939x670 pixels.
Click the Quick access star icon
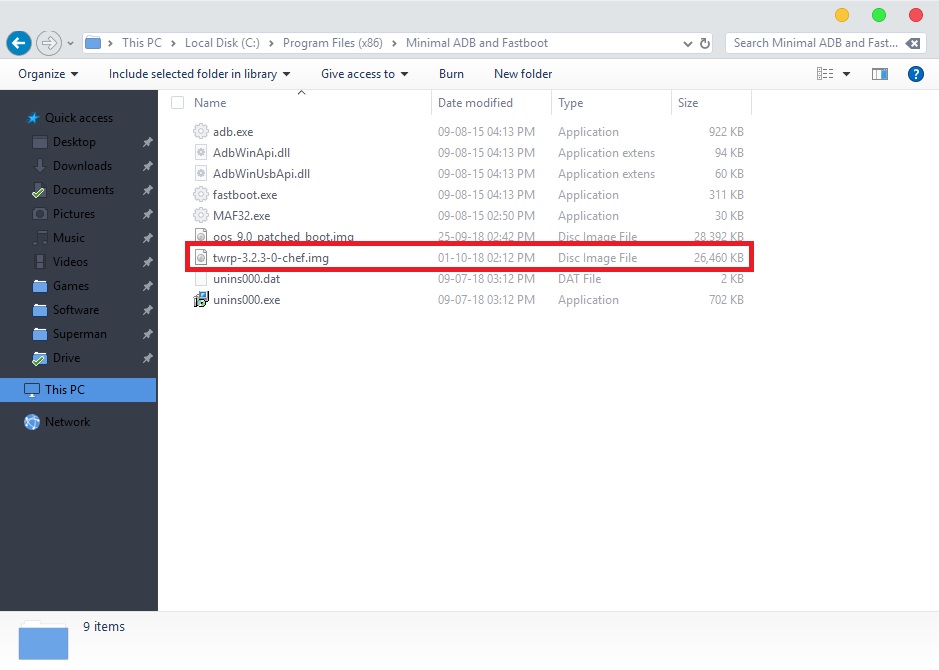(33, 118)
